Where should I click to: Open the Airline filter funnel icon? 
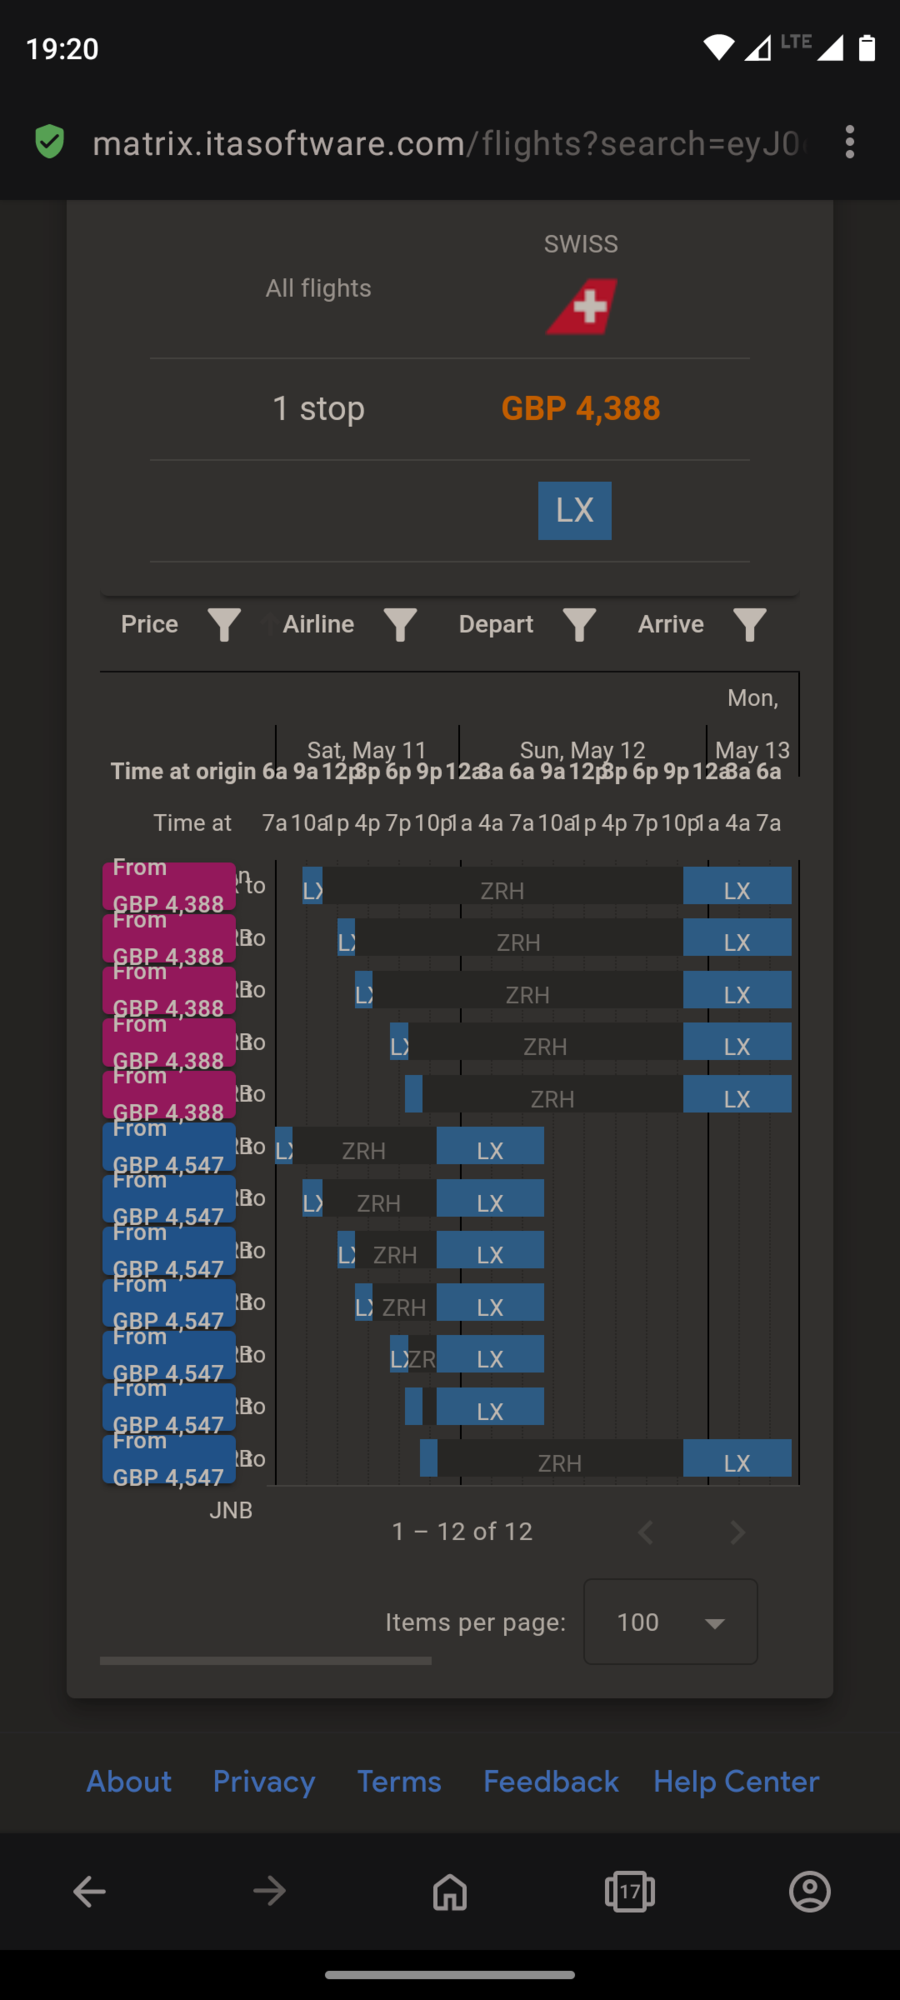coord(400,625)
